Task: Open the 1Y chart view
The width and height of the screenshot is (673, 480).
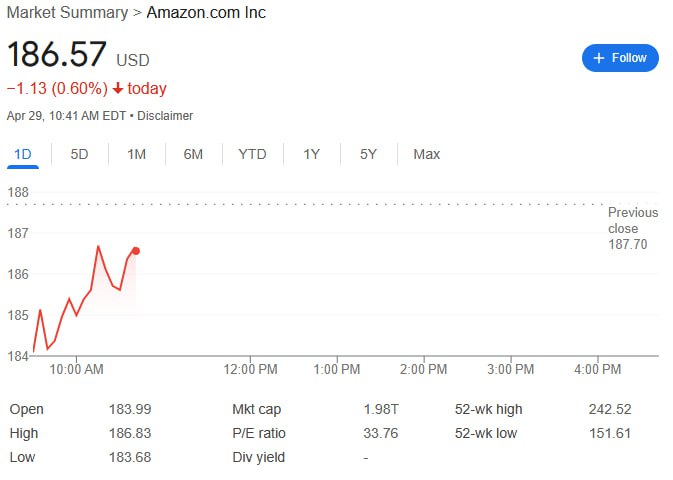Action: coord(311,154)
